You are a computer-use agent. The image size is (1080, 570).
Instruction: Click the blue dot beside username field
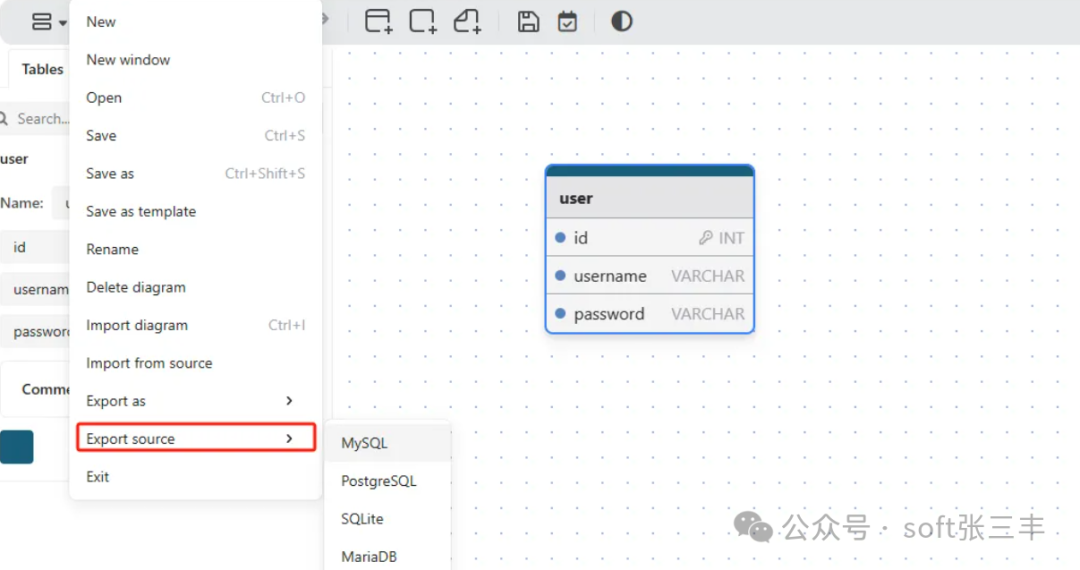[x=560, y=275]
